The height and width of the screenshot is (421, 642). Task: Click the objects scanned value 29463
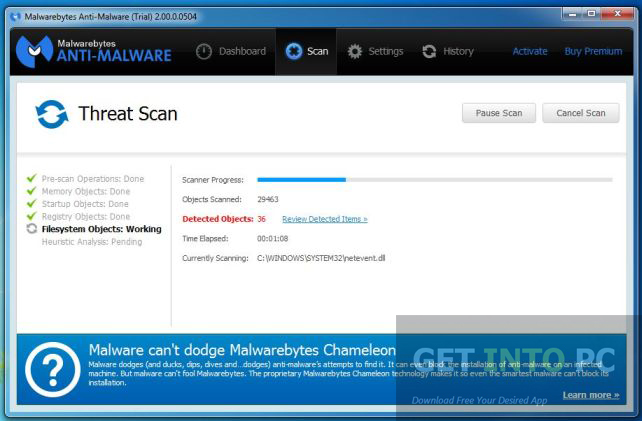[268, 199]
